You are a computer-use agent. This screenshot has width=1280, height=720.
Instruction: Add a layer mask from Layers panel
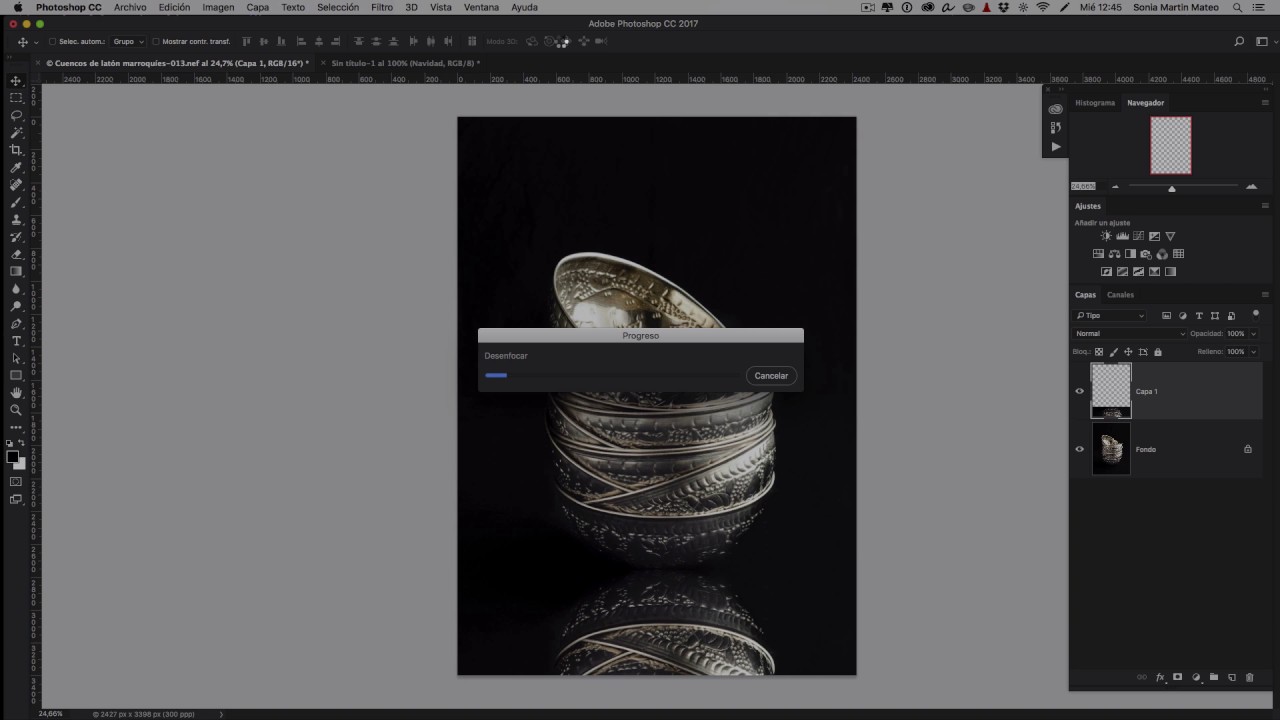point(1178,678)
